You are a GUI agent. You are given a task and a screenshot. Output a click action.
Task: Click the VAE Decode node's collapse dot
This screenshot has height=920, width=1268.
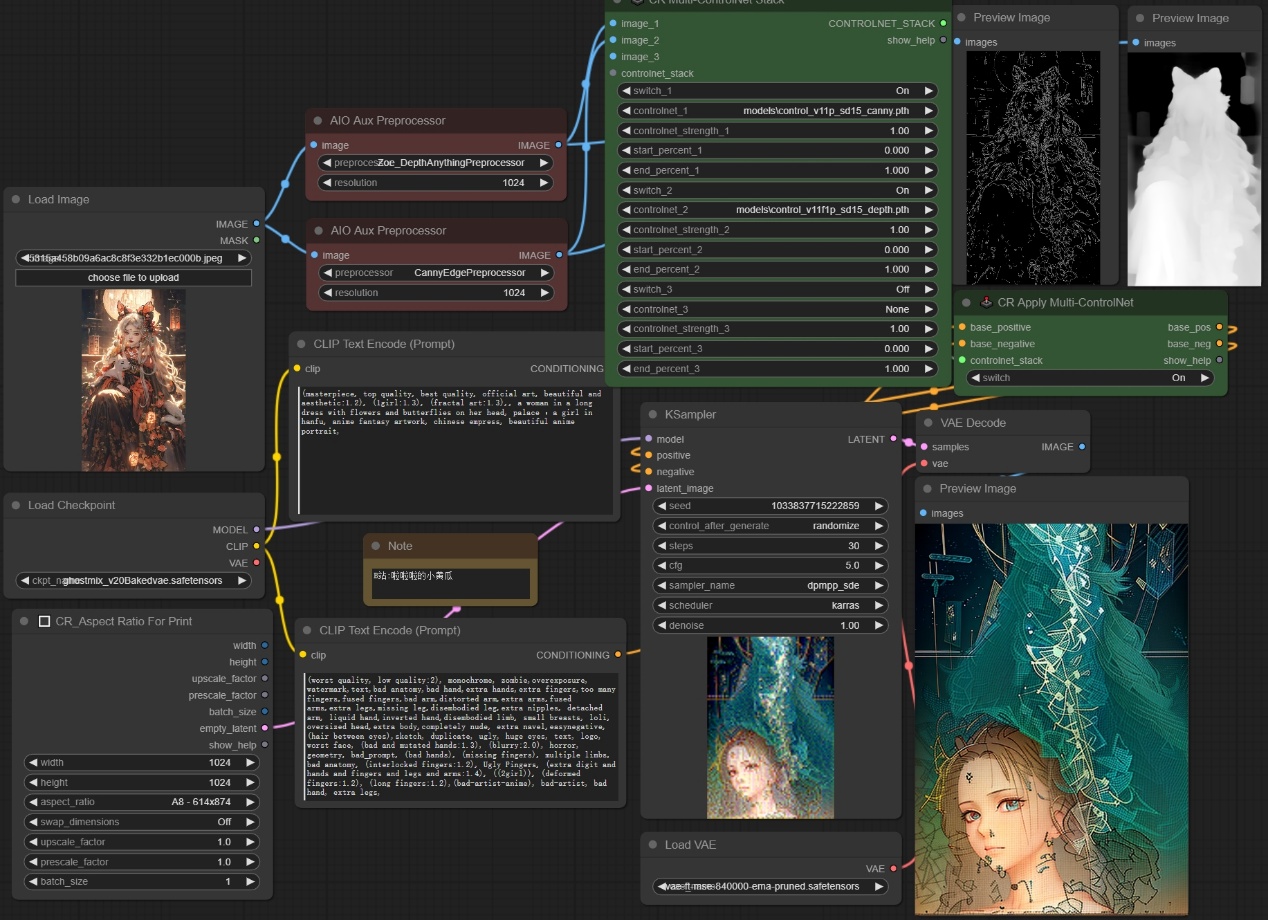(x=928, y=423)
